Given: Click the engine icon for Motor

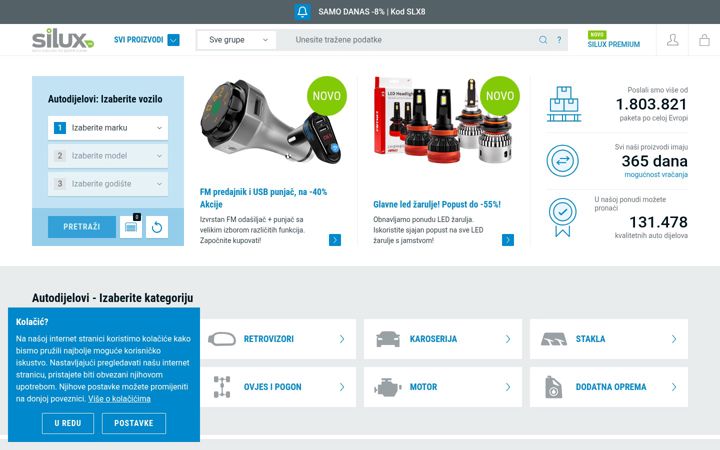Looking at the screenshot, I should tap(388, 388).
